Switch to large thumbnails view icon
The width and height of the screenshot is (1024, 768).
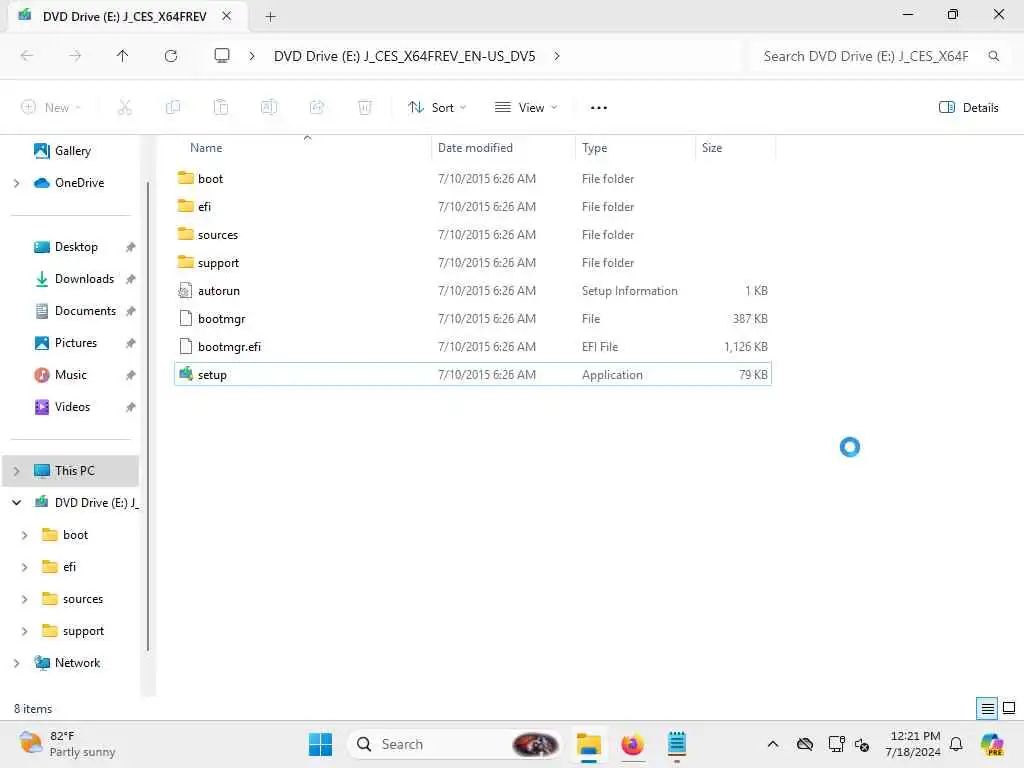pos(1009,708)
